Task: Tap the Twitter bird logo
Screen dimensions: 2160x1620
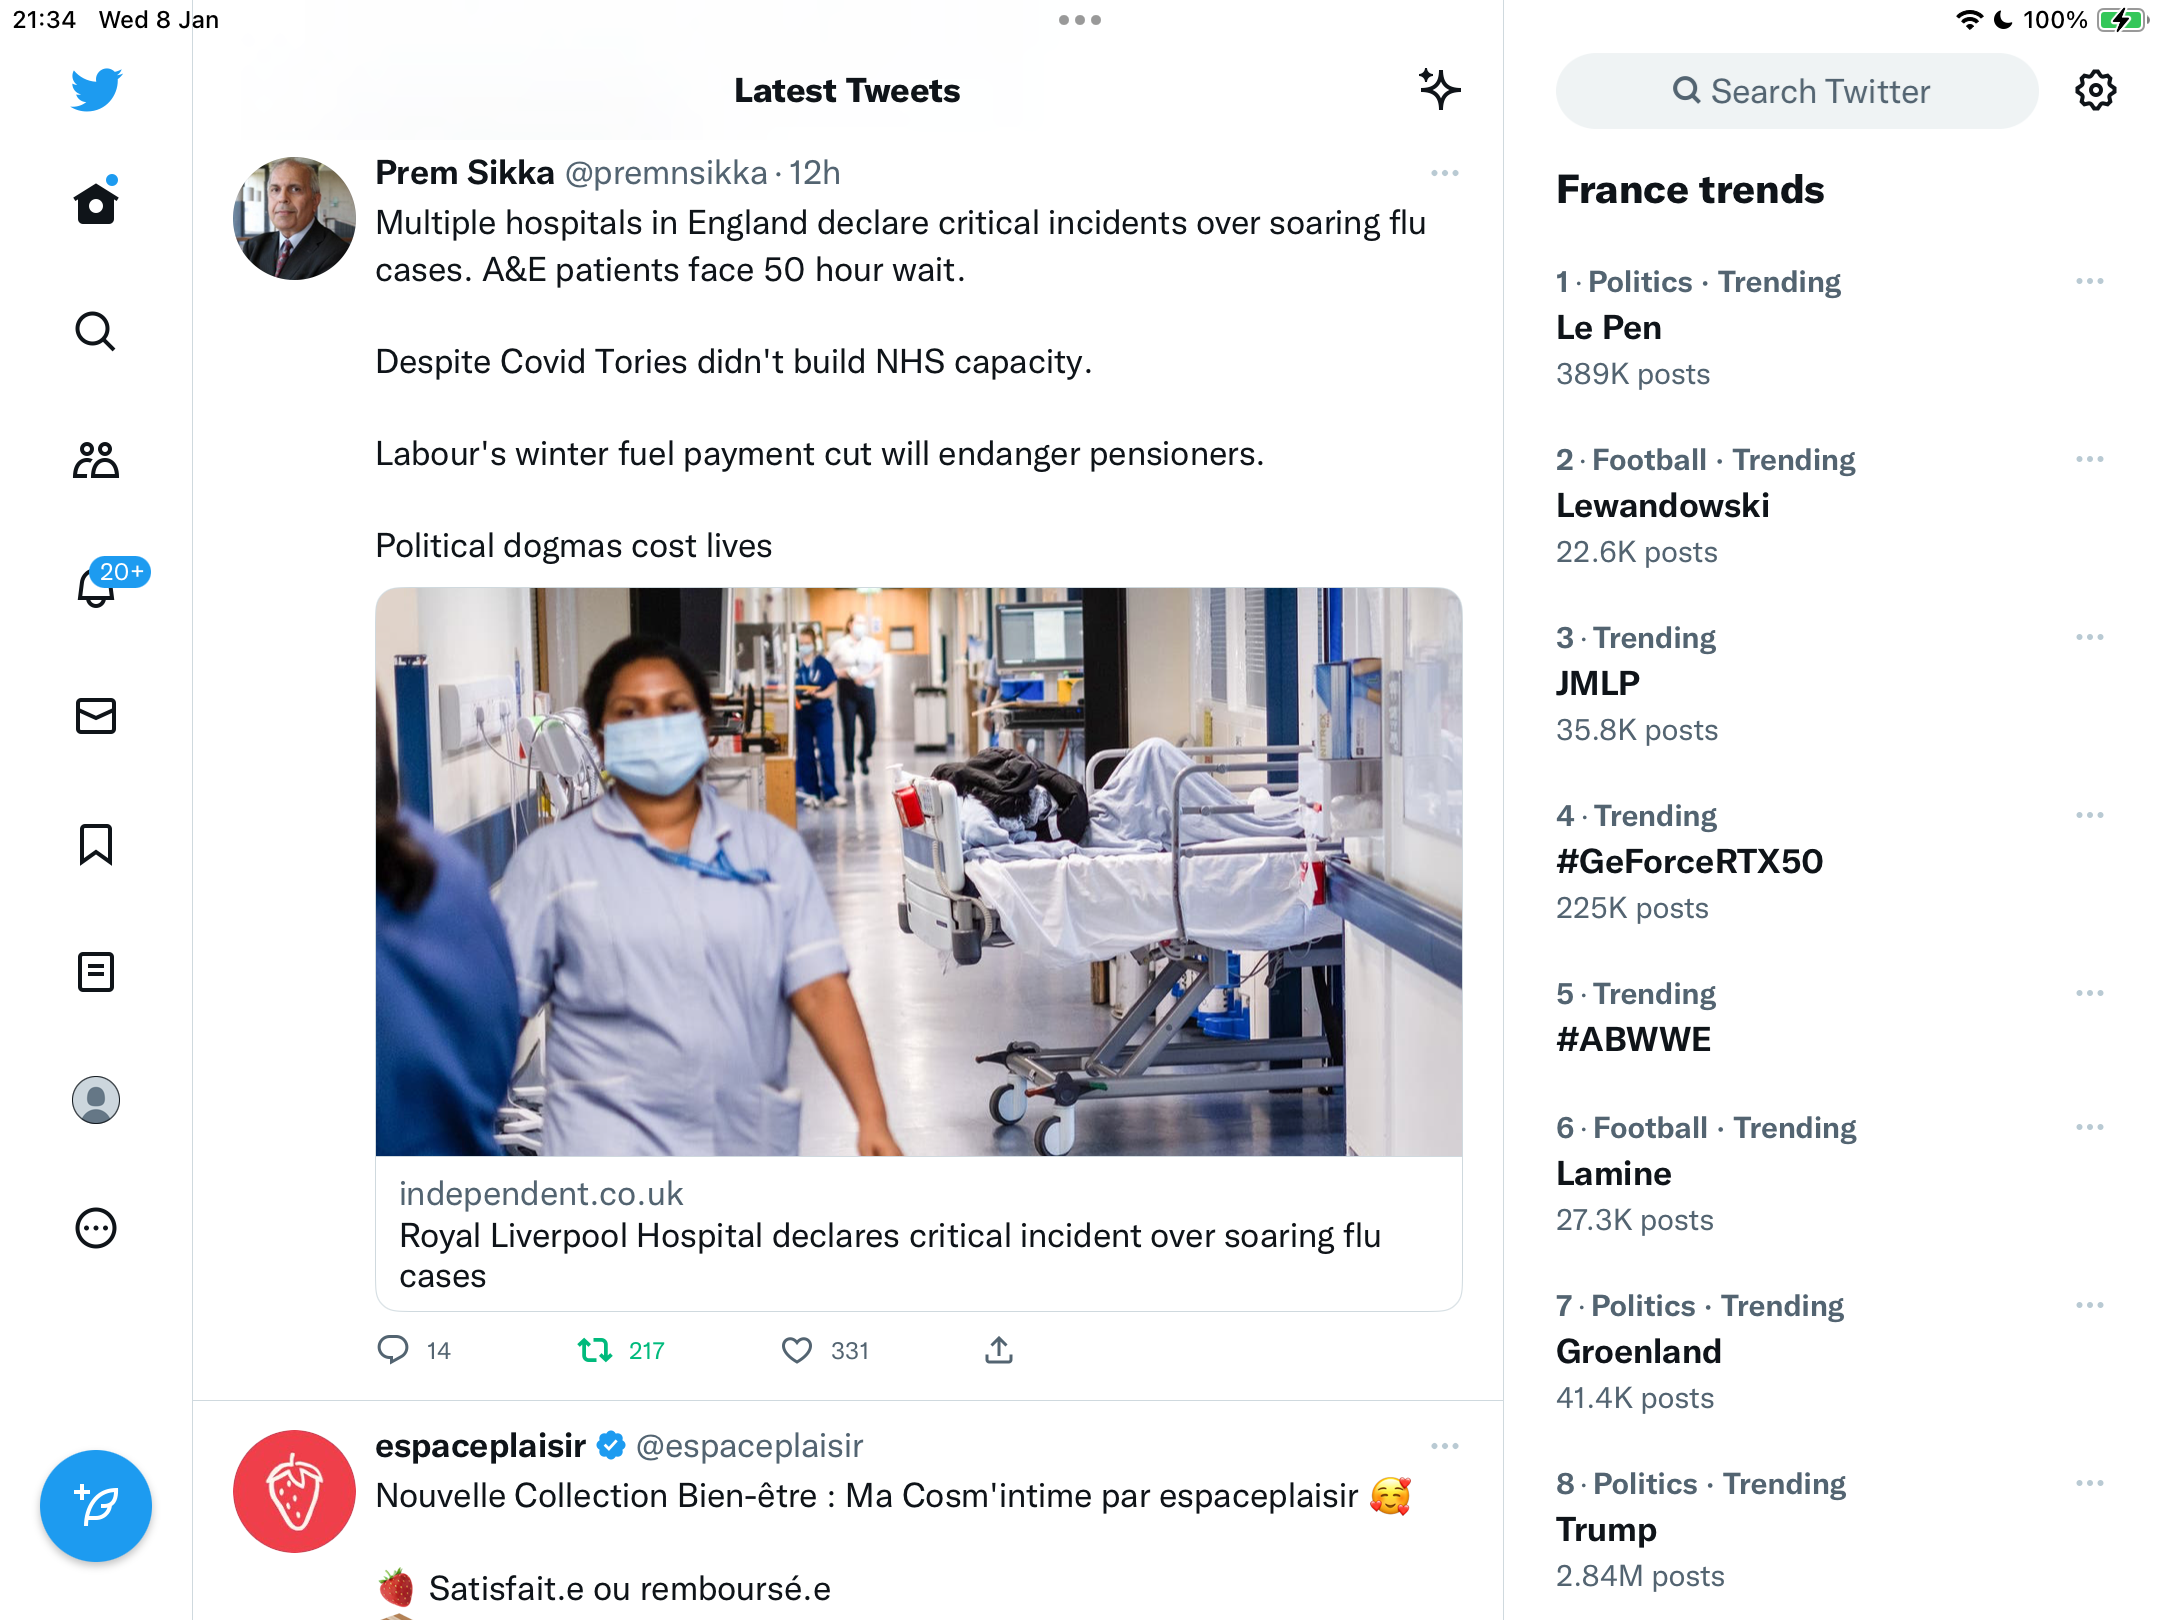Action: (96, 89)
